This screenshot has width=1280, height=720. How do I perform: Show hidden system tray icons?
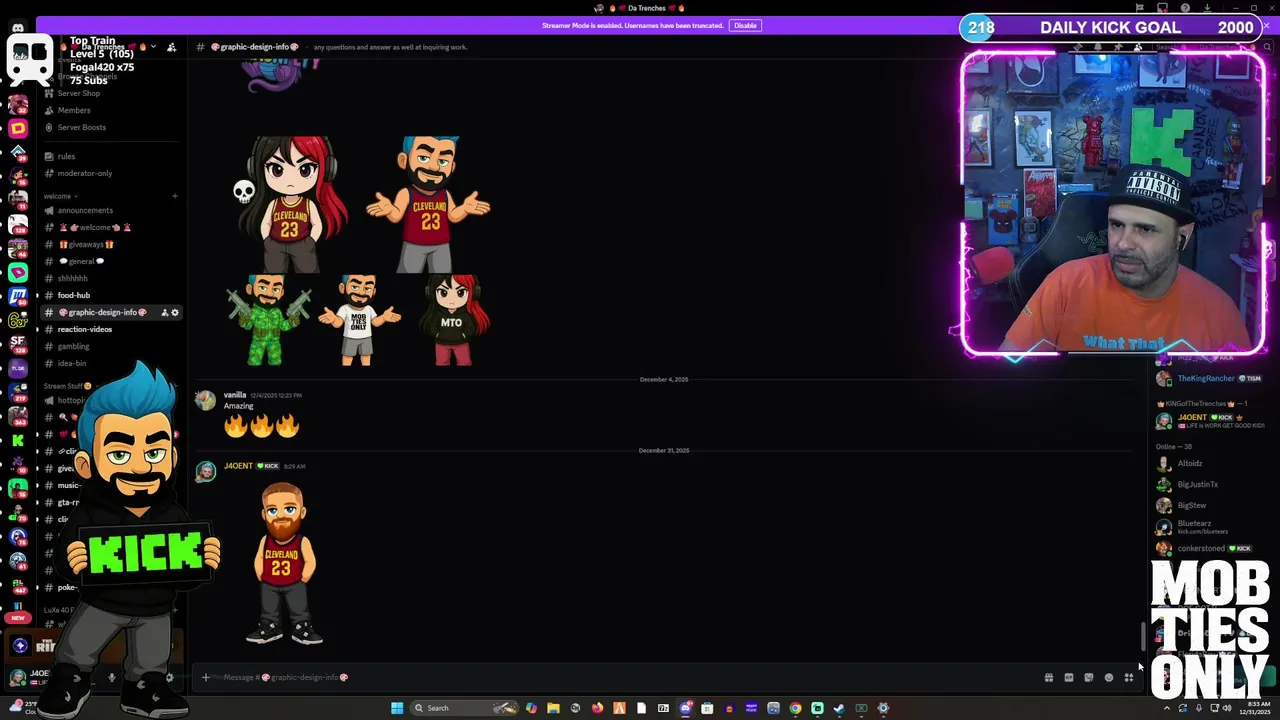coord(1166,708)
